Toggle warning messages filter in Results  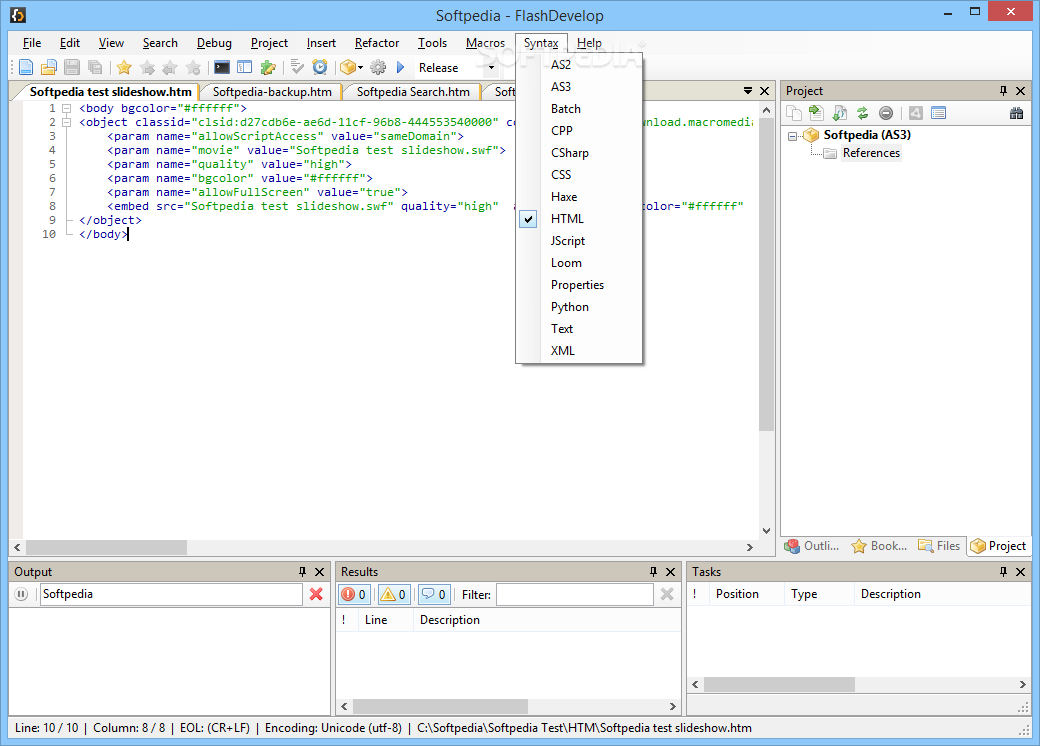(393, 594)
